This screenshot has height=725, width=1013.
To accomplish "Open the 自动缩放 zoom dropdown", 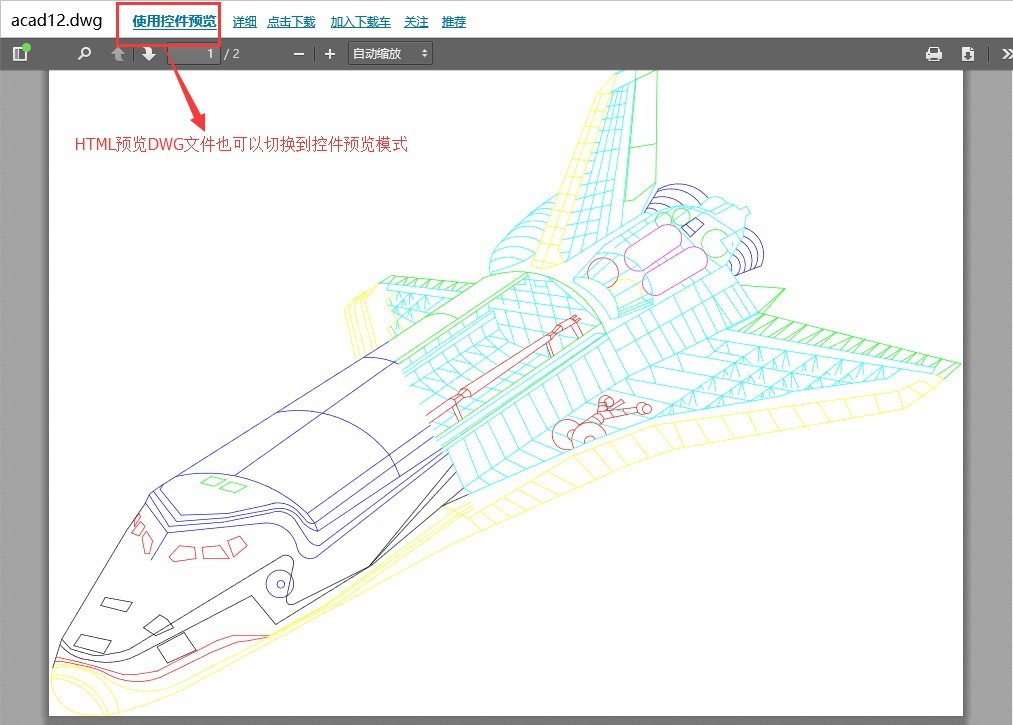I will tap(383, 53).
